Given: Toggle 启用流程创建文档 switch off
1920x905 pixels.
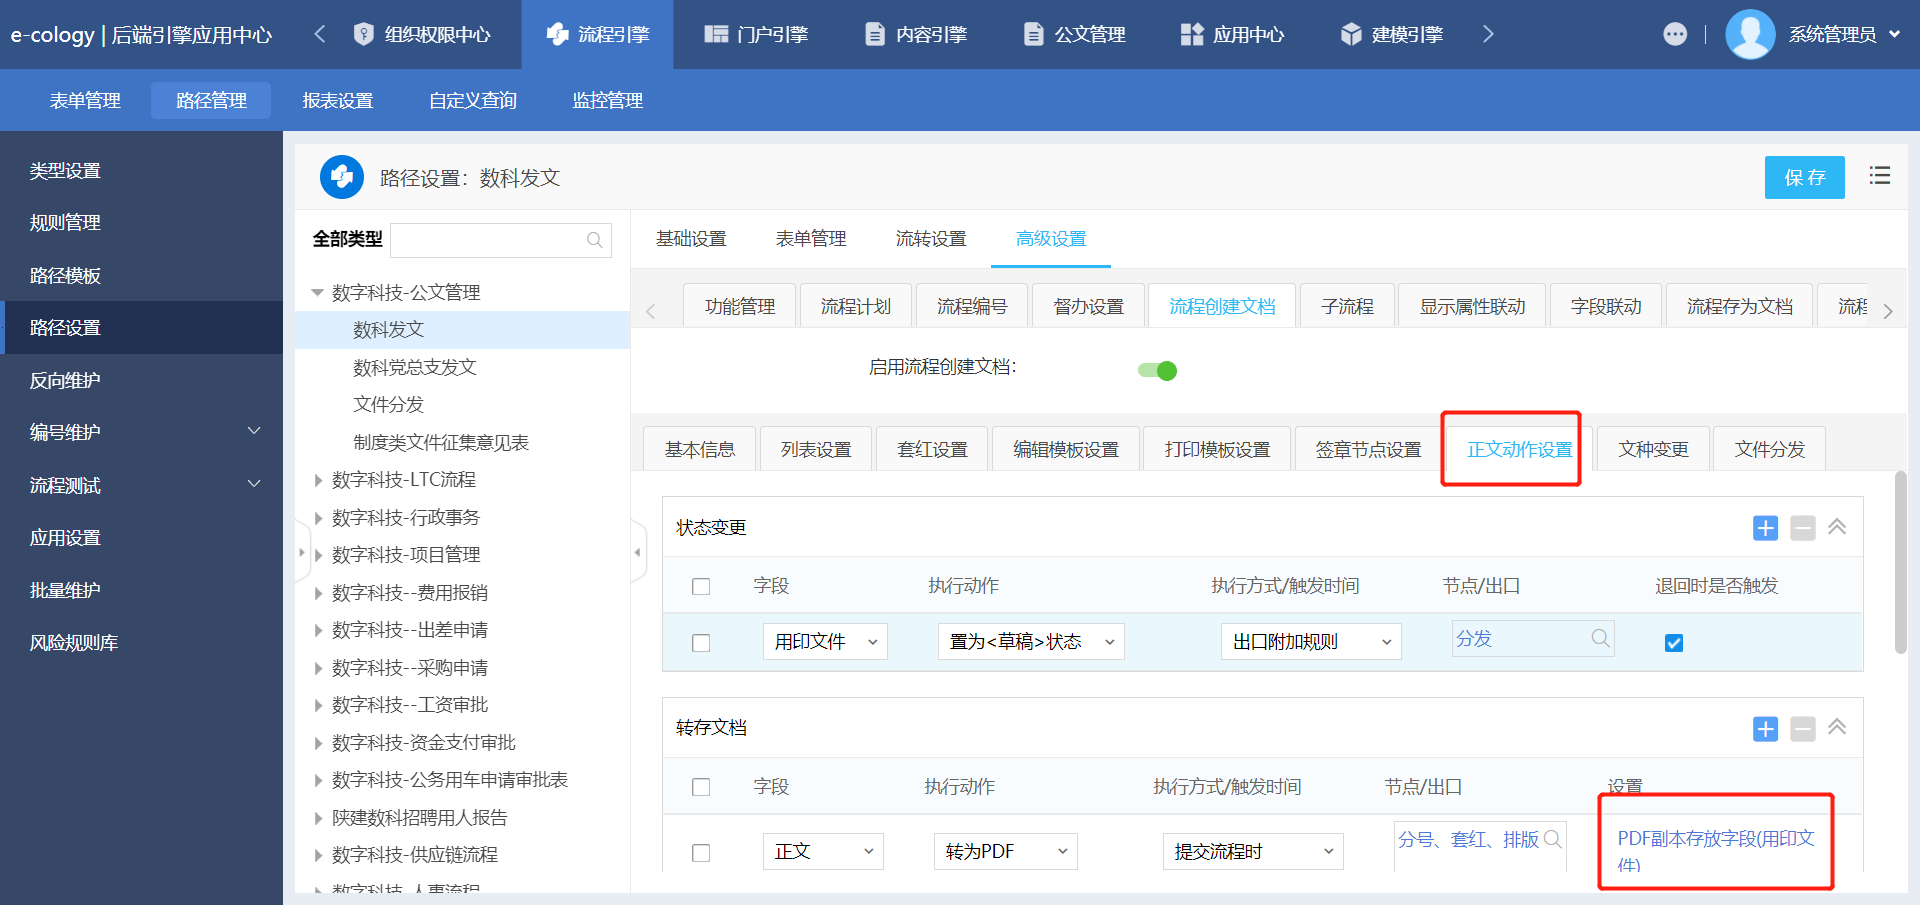Looking at the screenshot, I should [1158, 371].
